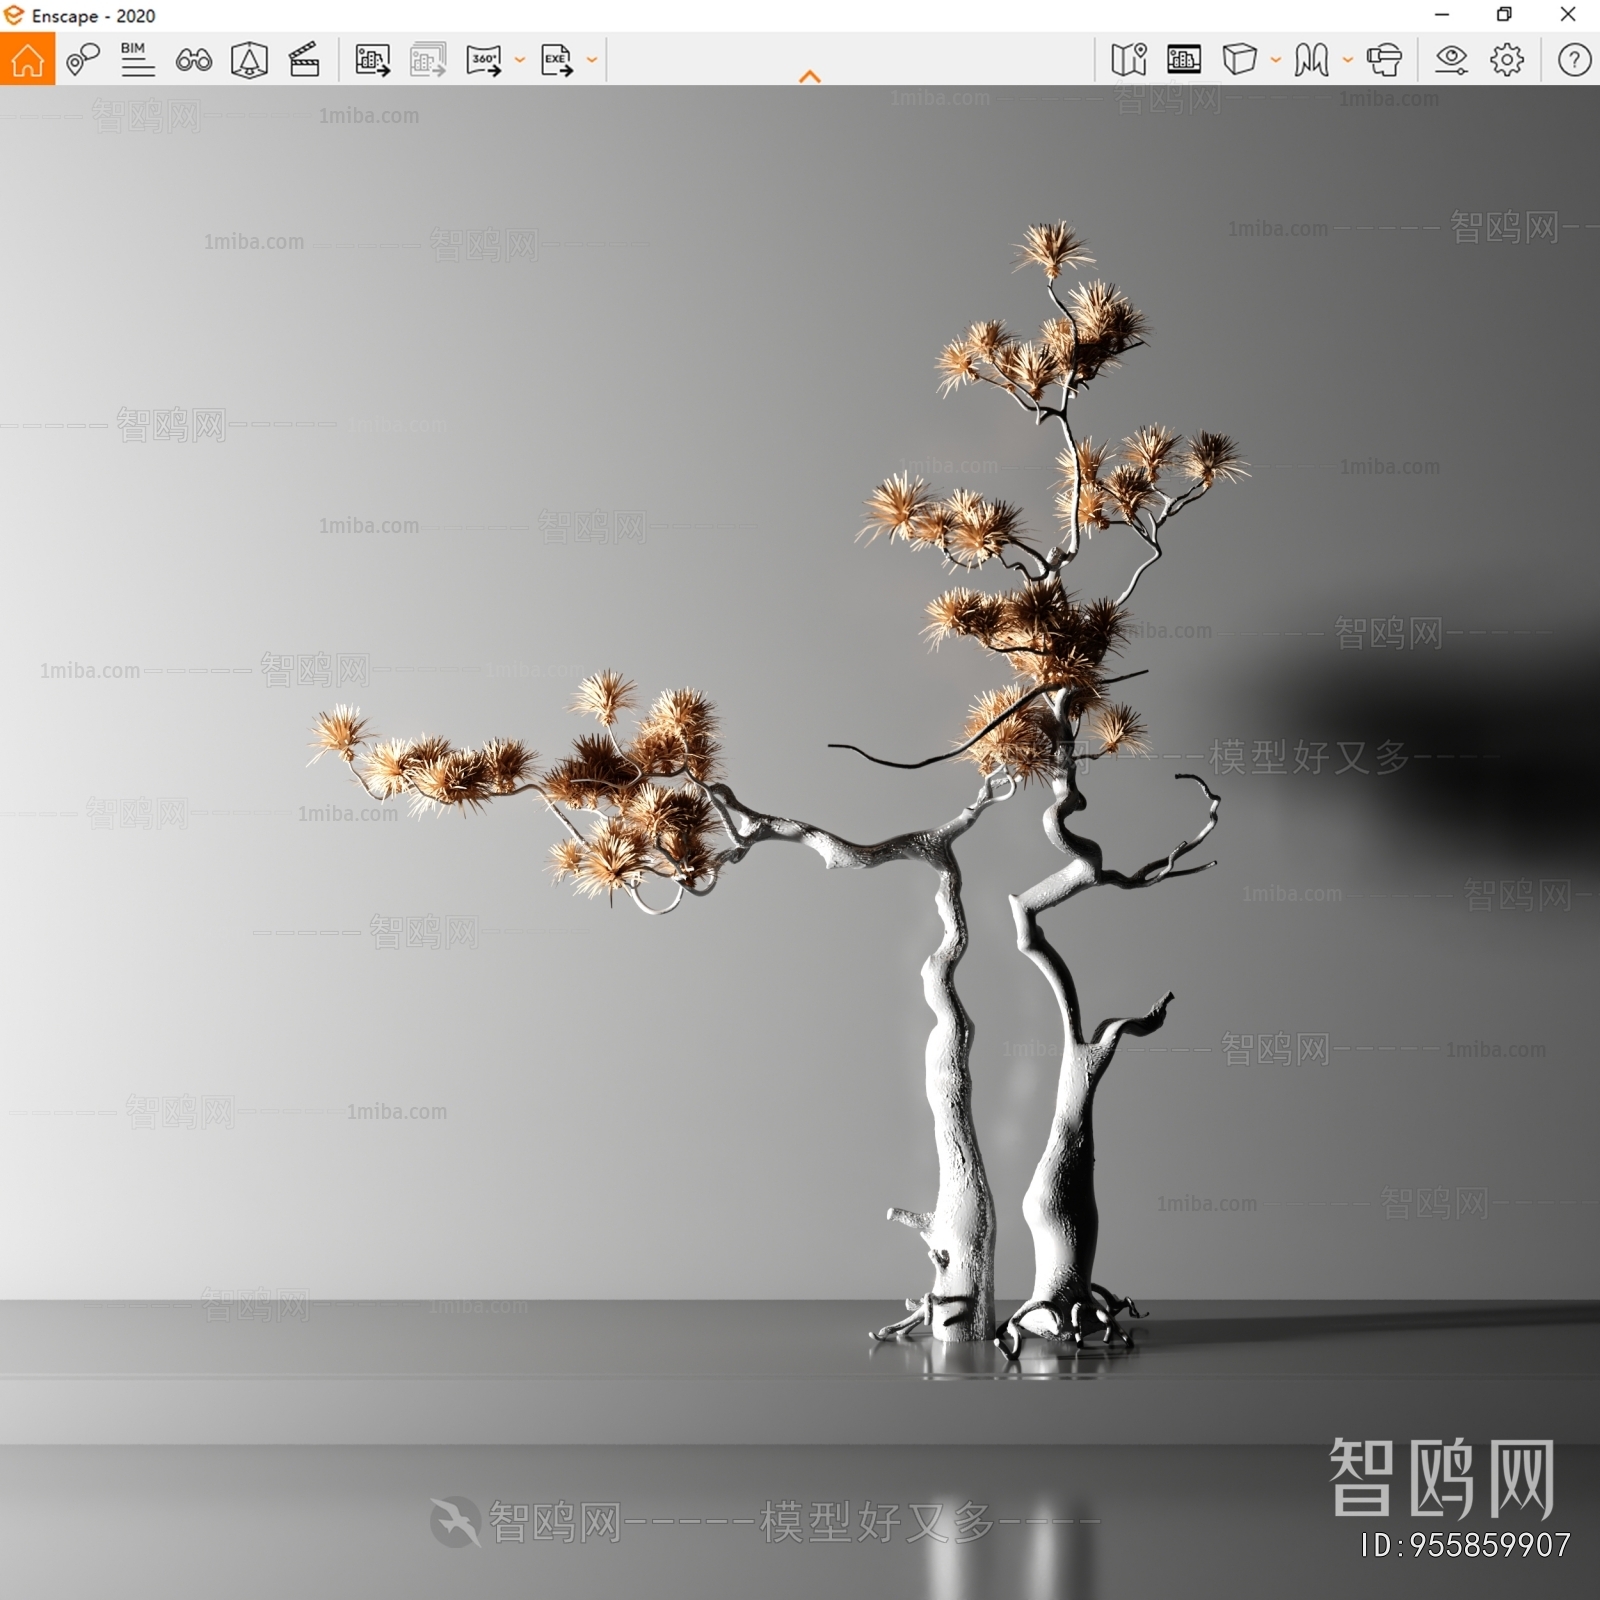Click the cube projection mode icon
This screenshot has height=1600, width=1600.
[1239, 59]
